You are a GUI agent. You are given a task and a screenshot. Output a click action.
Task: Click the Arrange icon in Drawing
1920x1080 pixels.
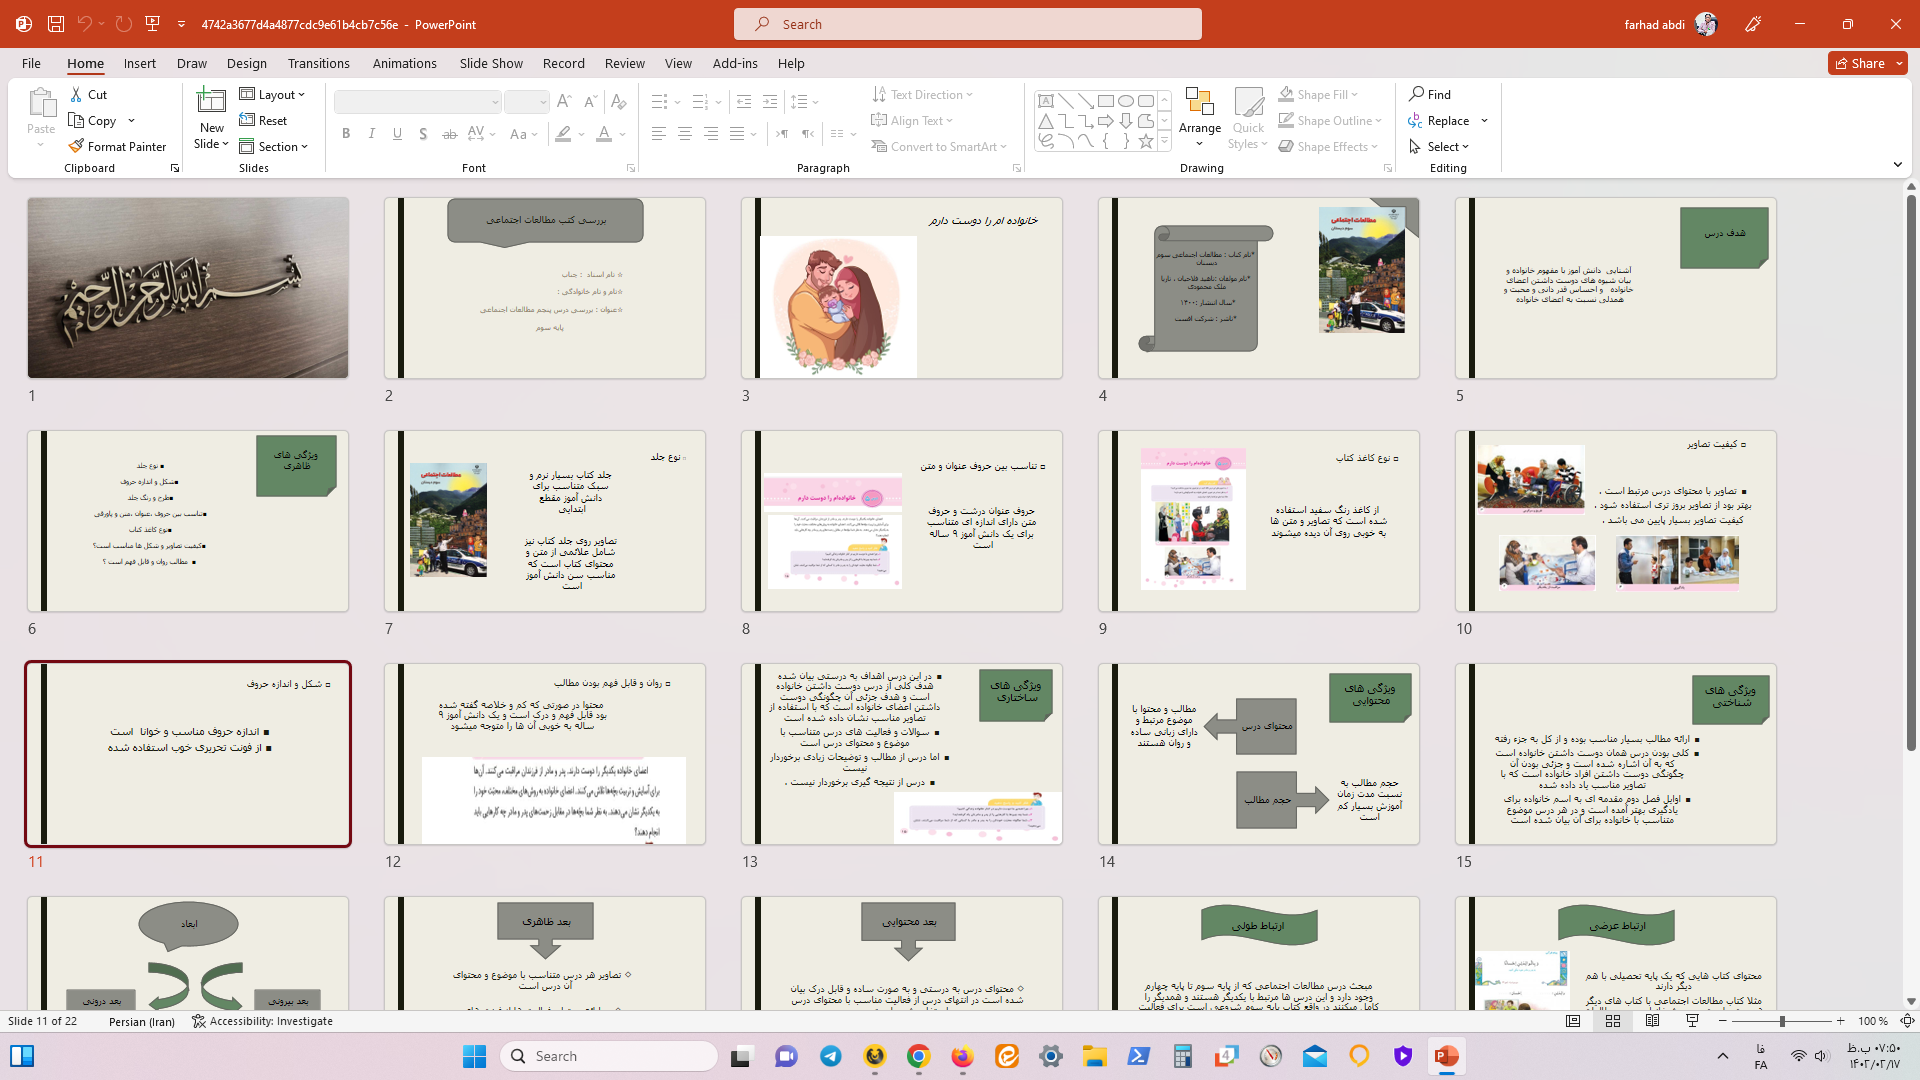click(x=1199, y=103)
